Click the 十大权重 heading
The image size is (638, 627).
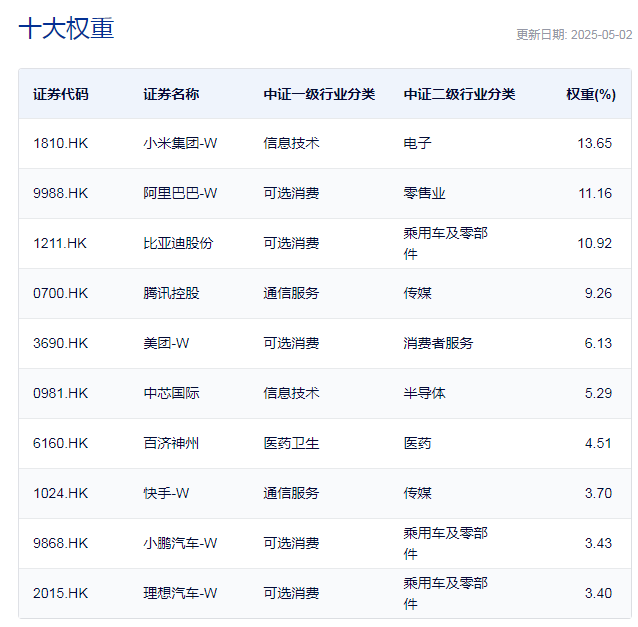[66, 28]
